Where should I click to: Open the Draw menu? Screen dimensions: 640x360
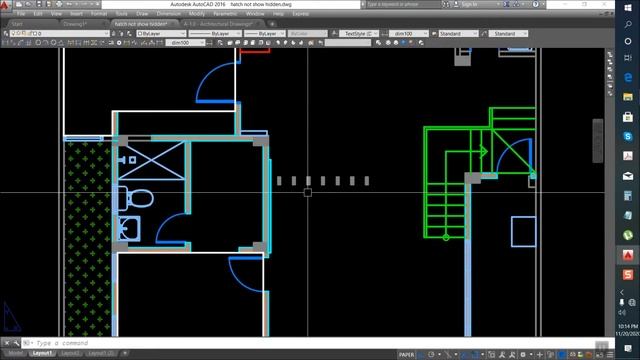pos(142,14)
